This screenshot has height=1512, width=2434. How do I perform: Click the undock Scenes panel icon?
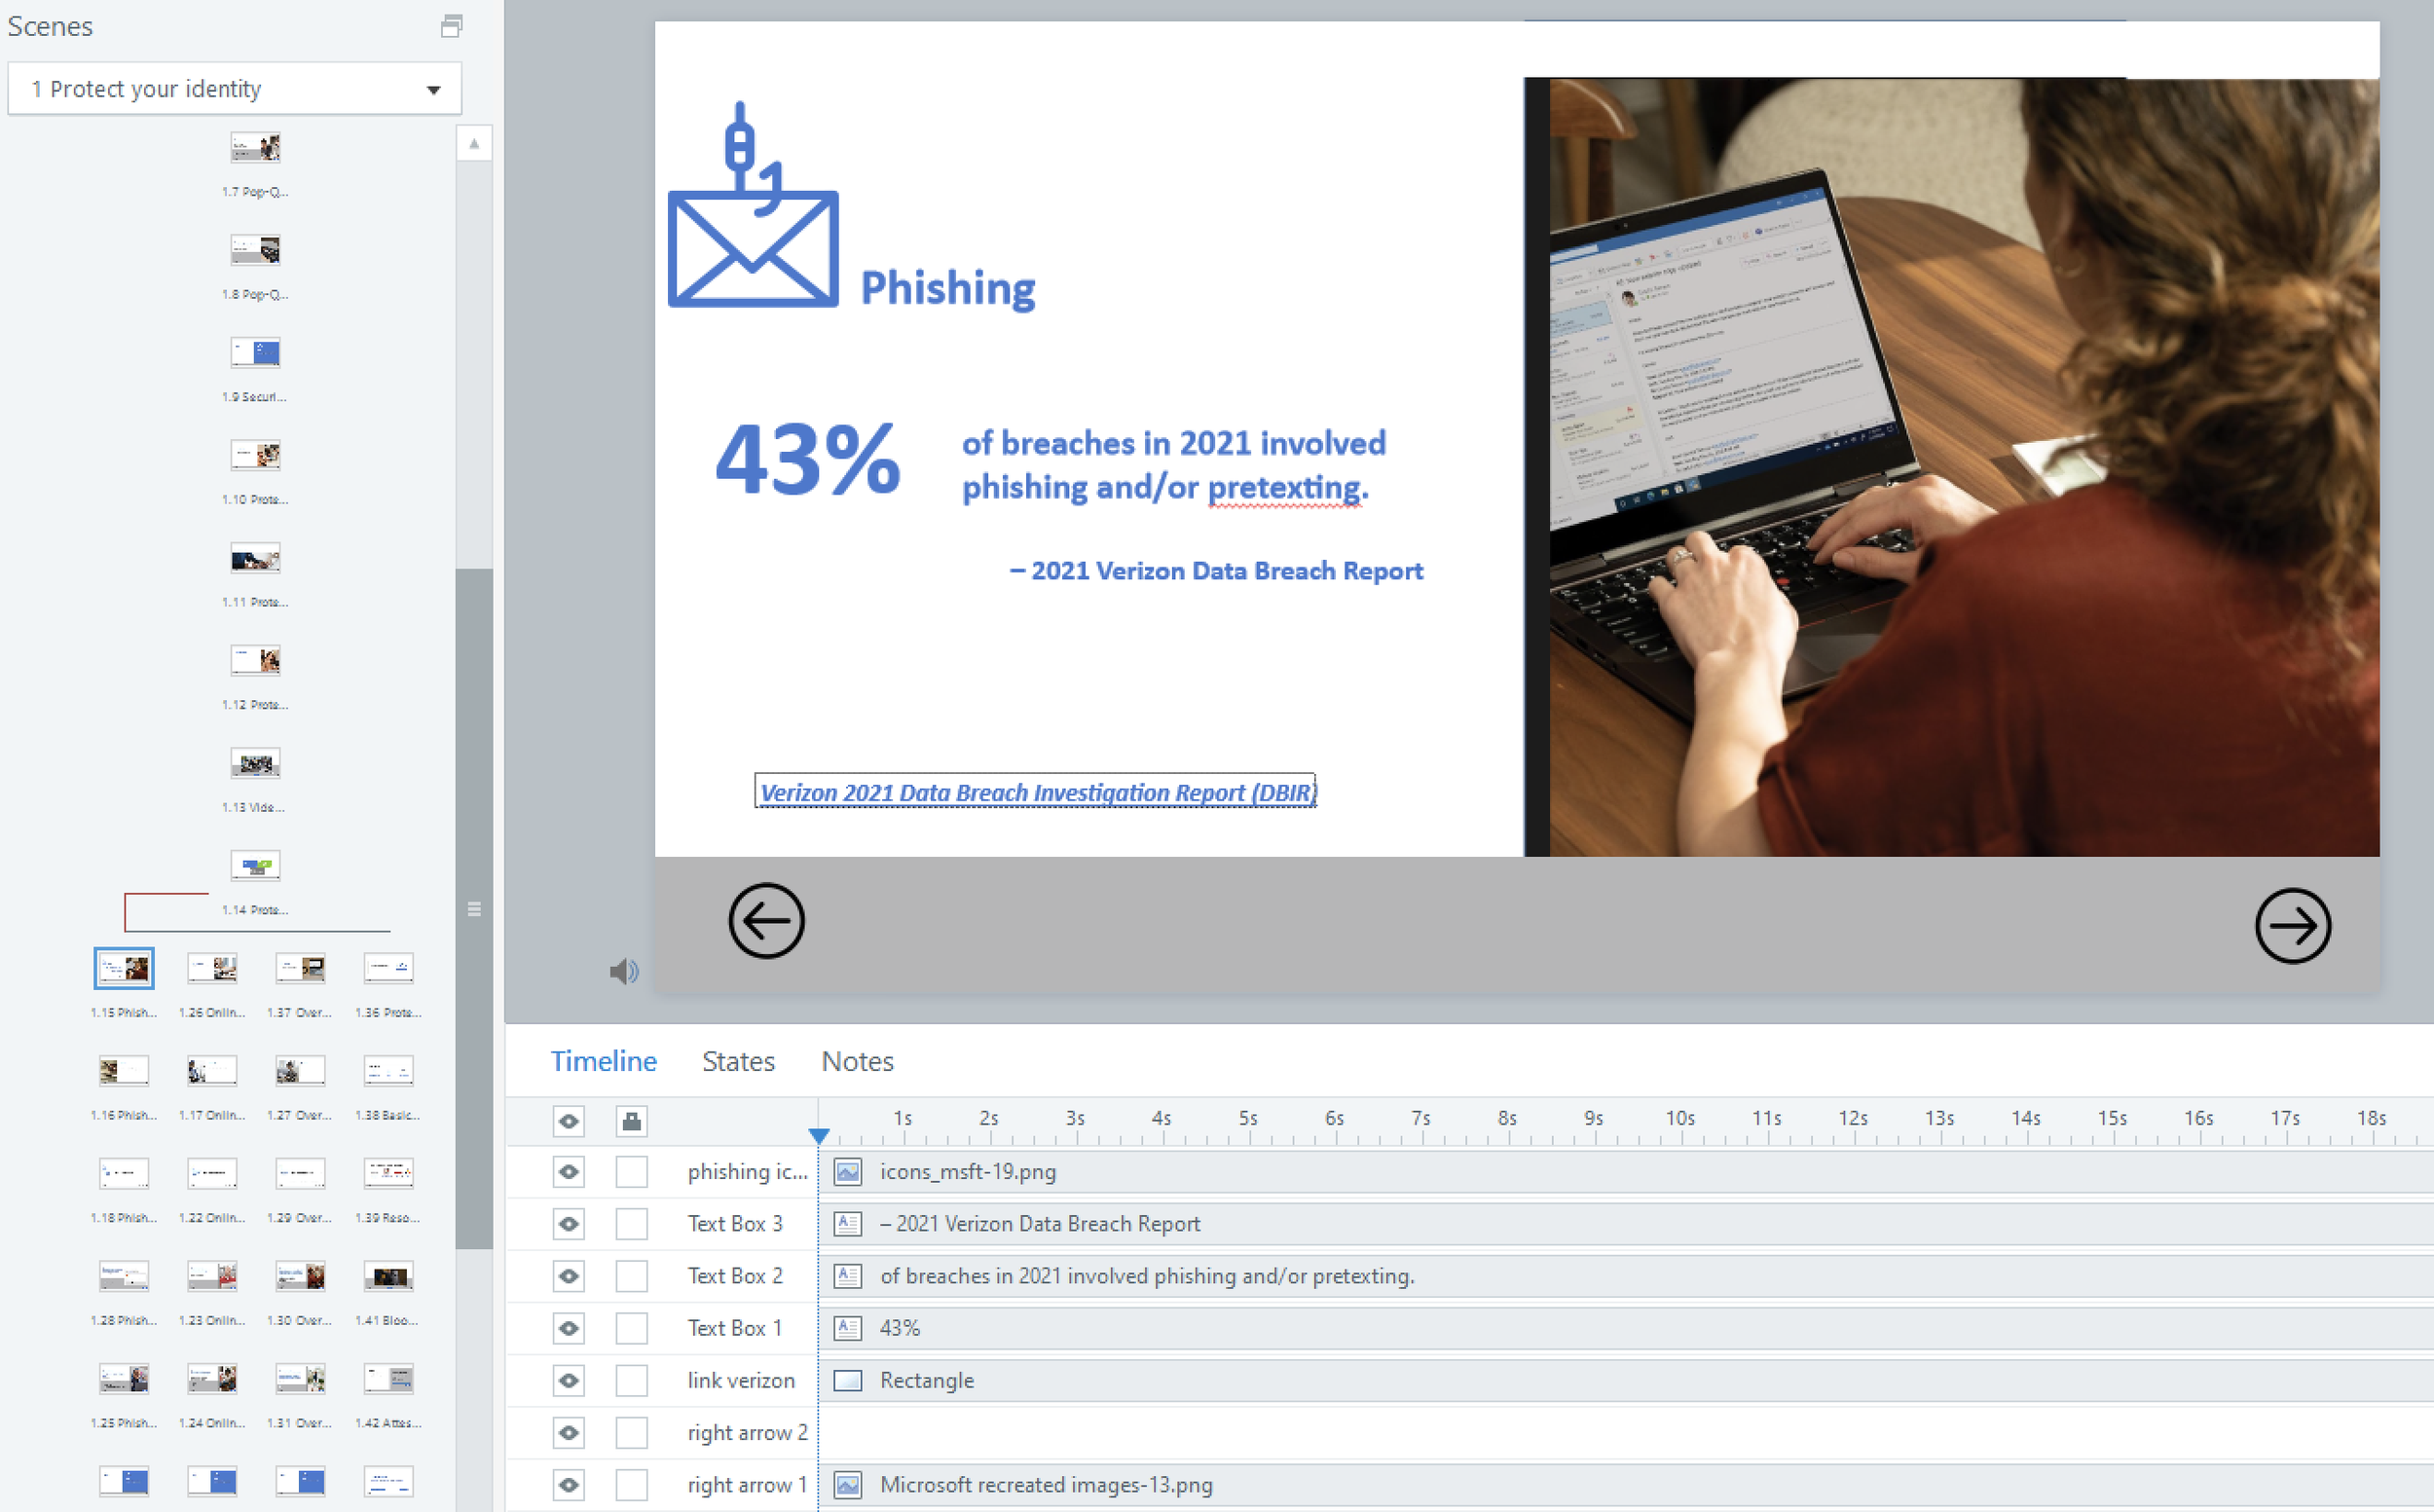pyautogui.click(x=451, y=26)
